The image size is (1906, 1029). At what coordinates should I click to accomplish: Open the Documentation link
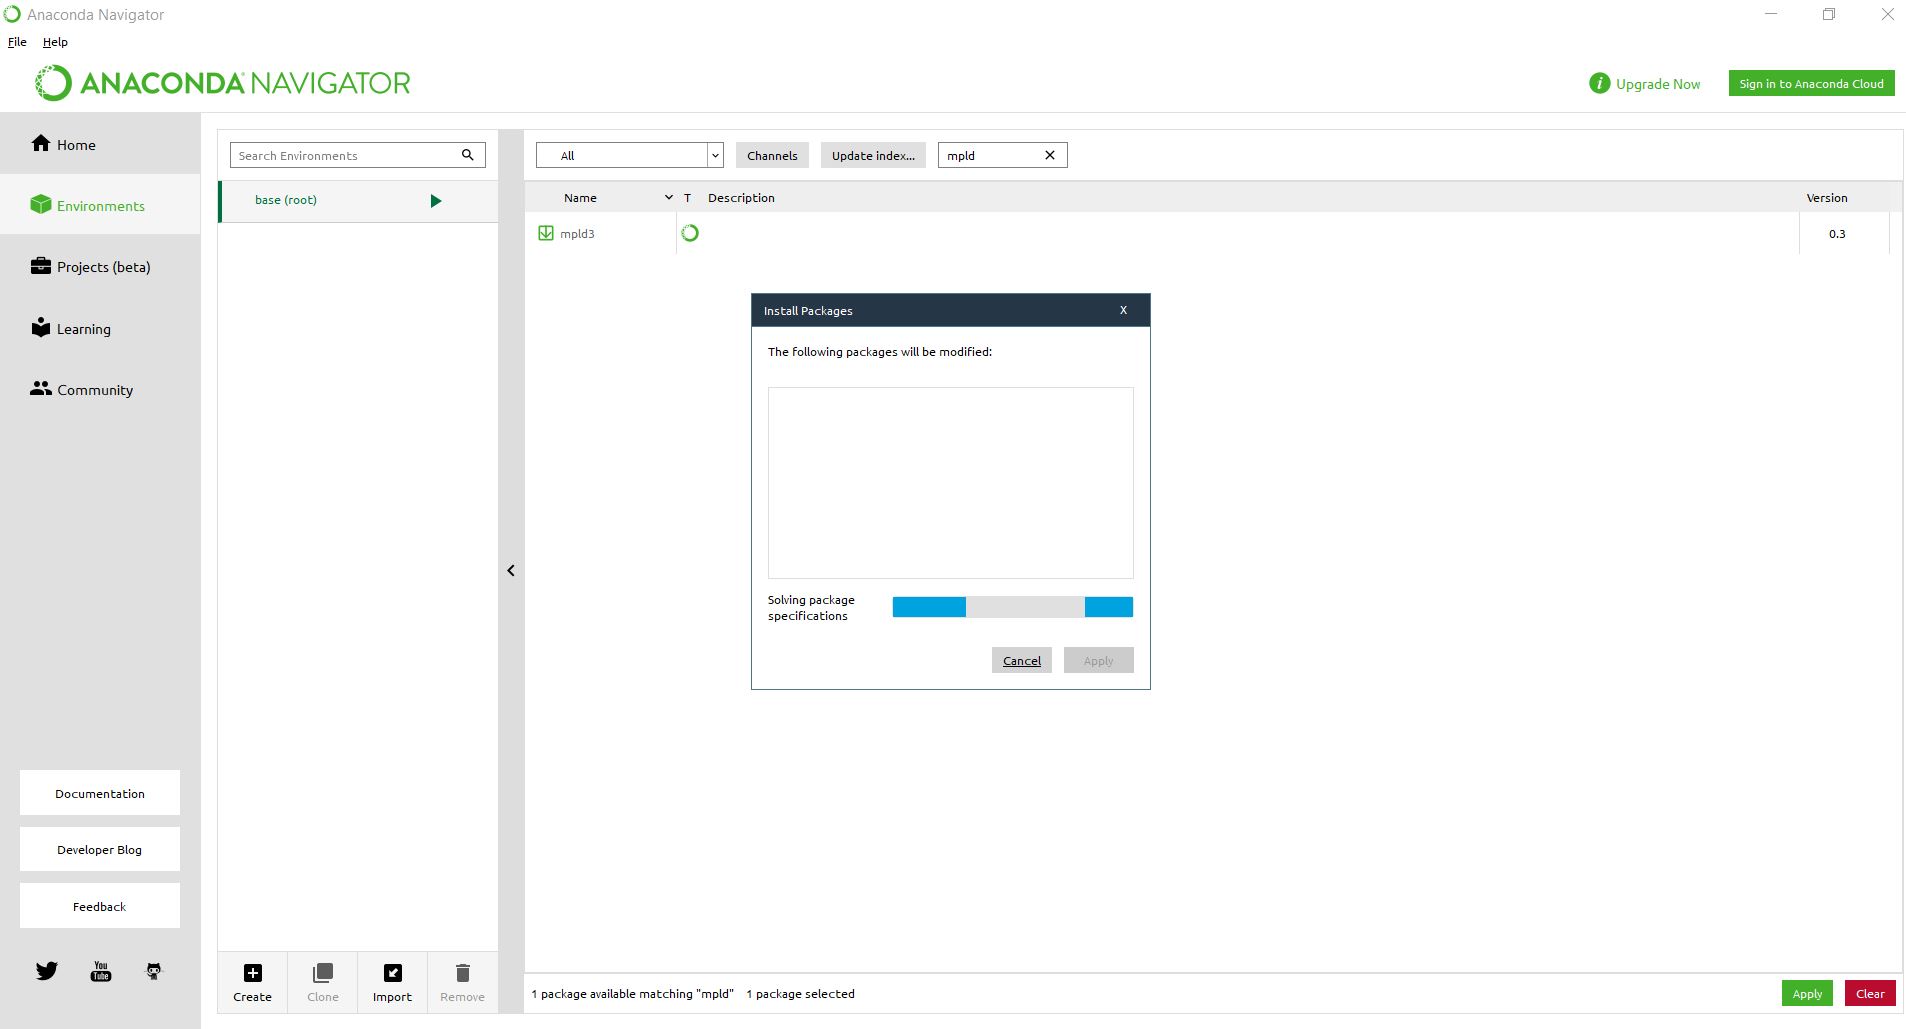pyautogui.click(x=100, y=793)
